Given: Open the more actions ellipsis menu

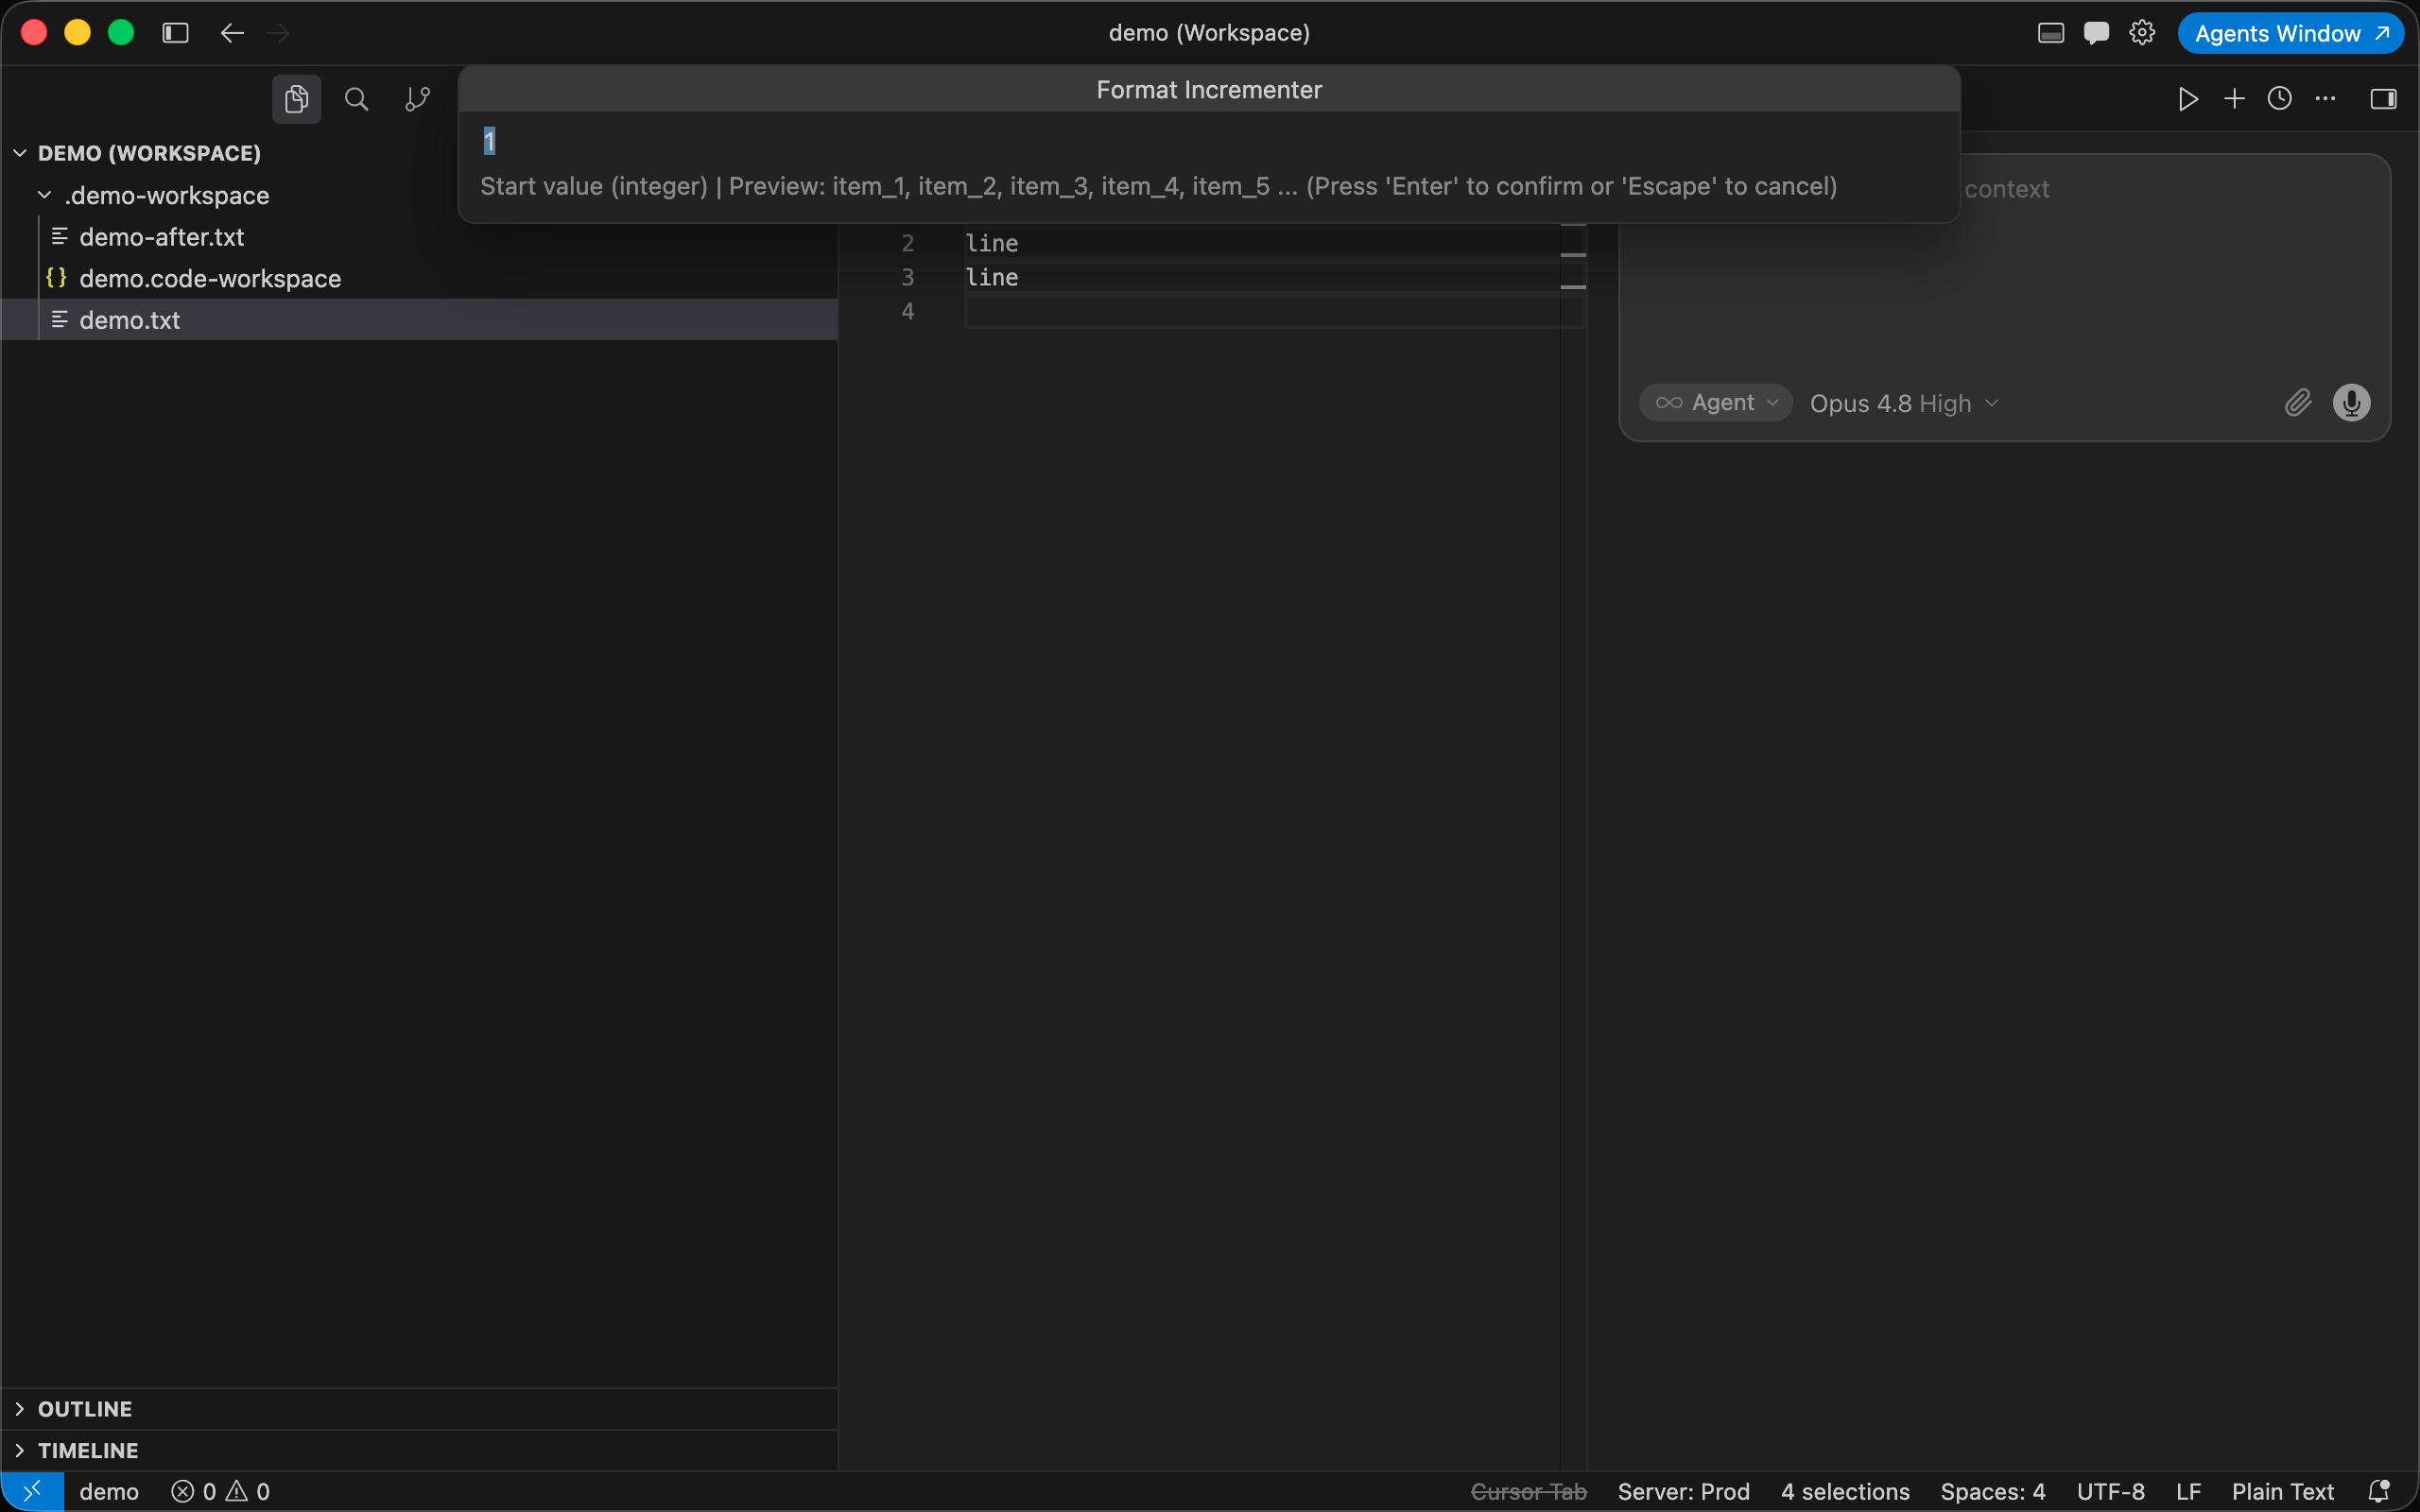Looking at the screenshot, I should (x=2326, y=99).
